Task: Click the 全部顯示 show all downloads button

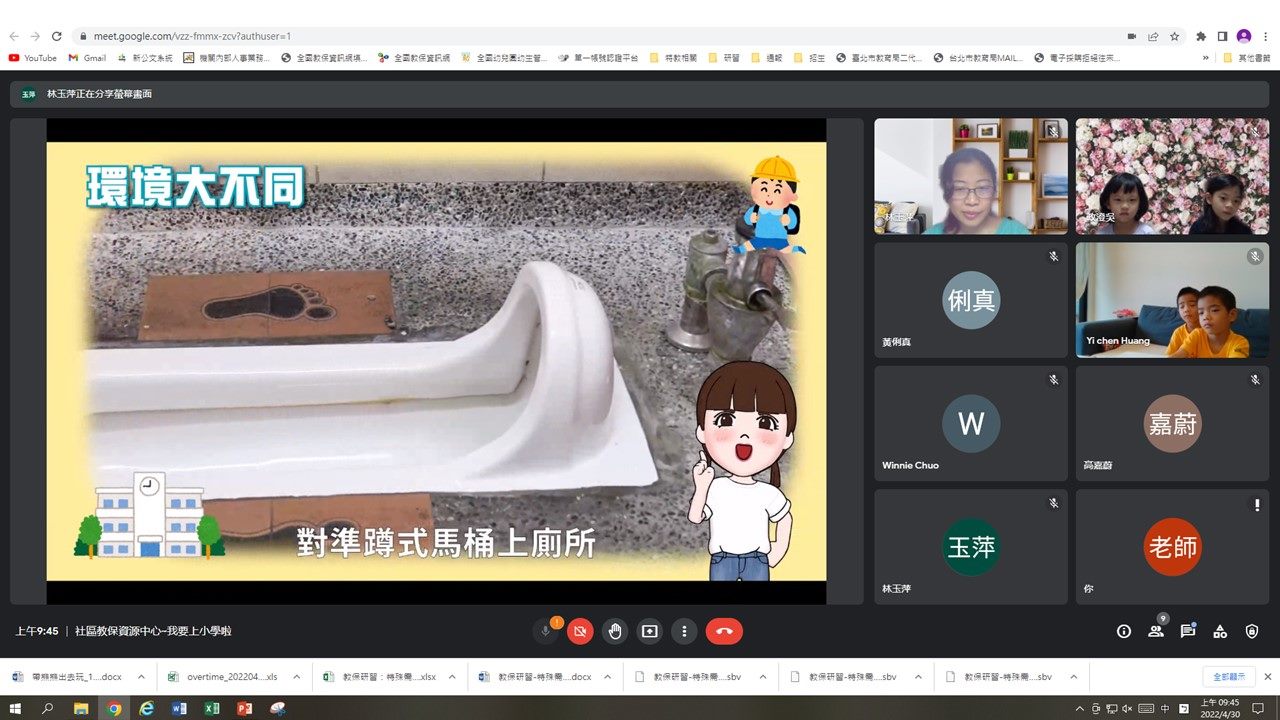Action: pos(1228,677)
